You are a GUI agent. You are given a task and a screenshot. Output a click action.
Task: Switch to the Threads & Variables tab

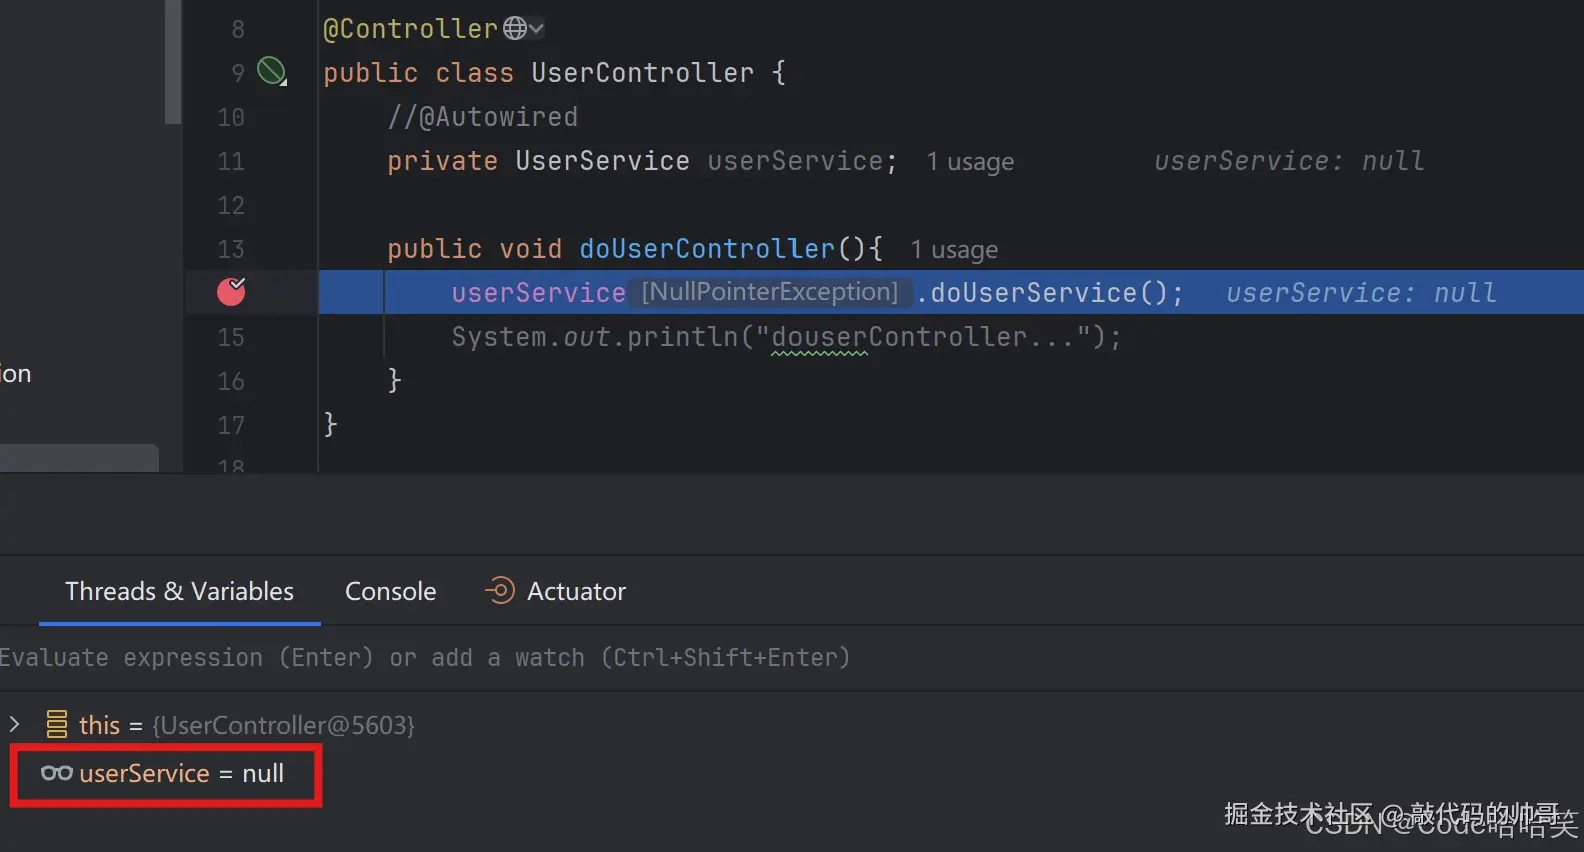pyautogui.click(x=180, y=591)
